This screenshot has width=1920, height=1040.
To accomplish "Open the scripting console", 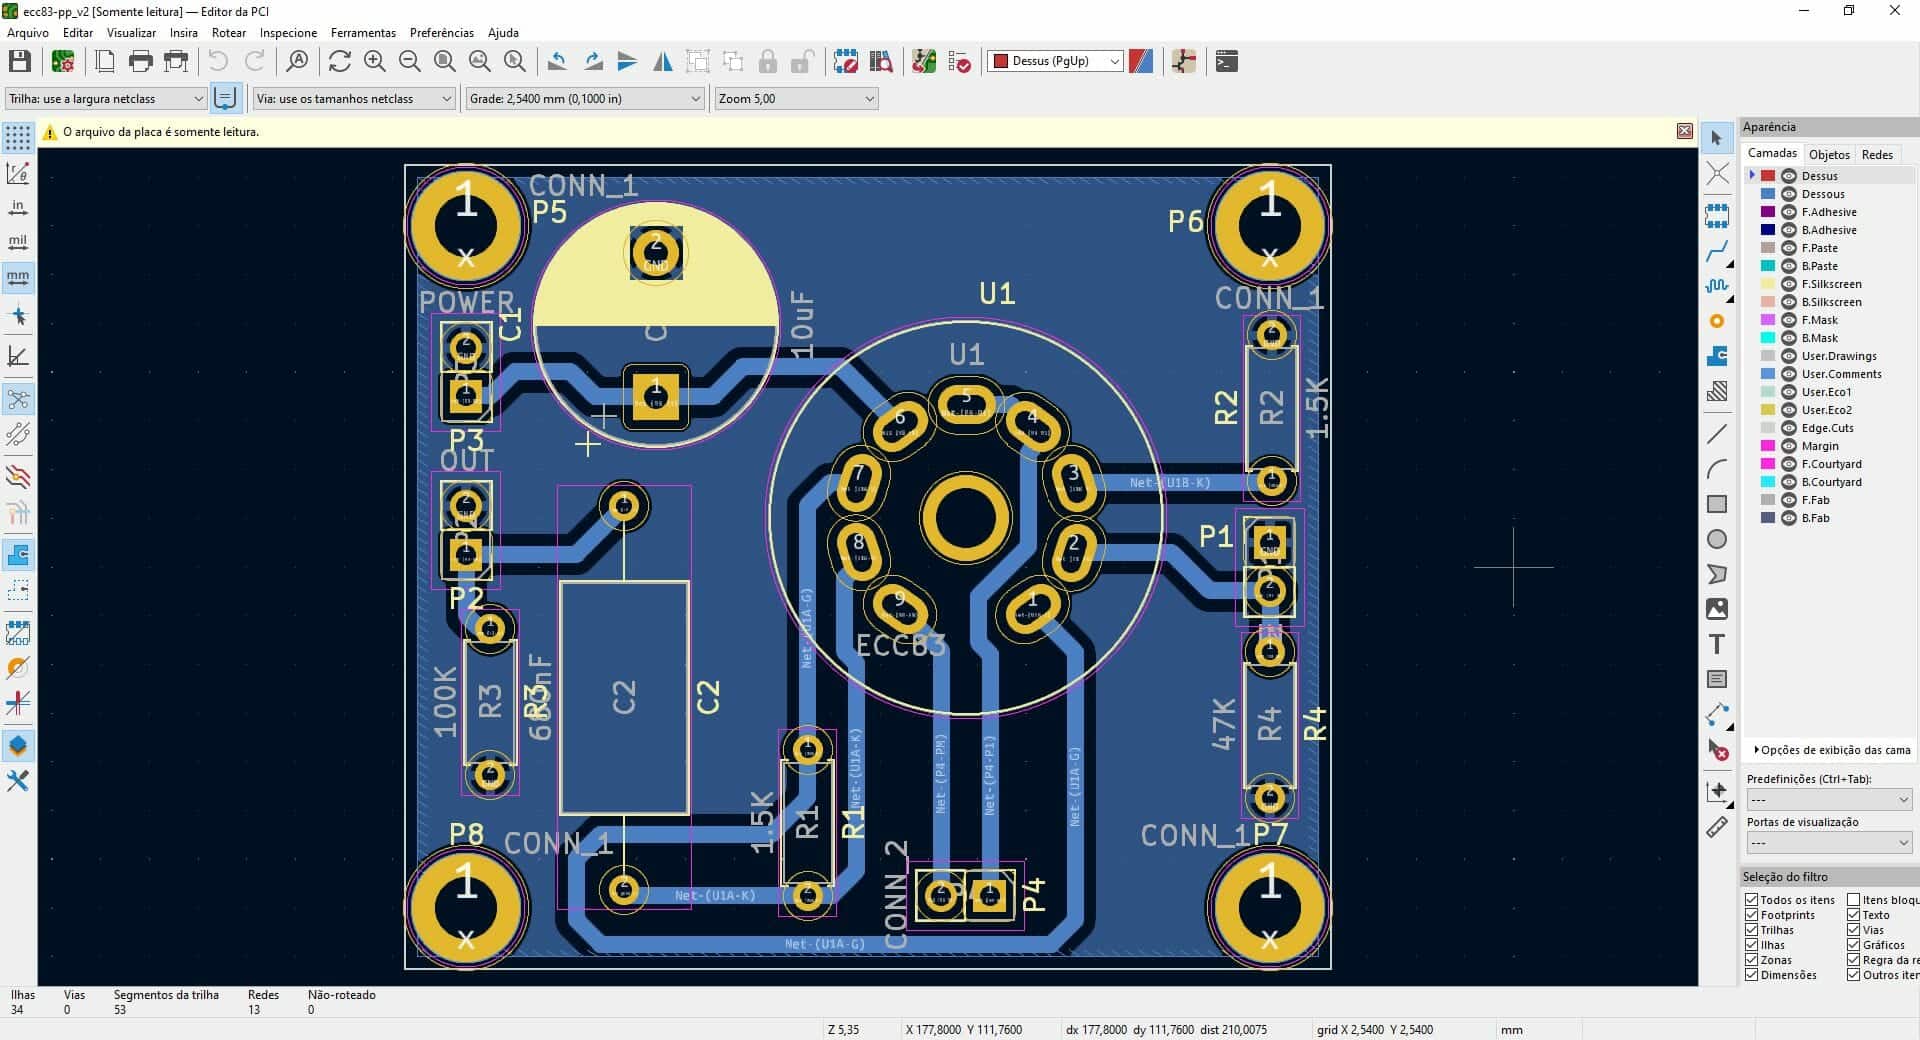I will [x=1227, y=61].
